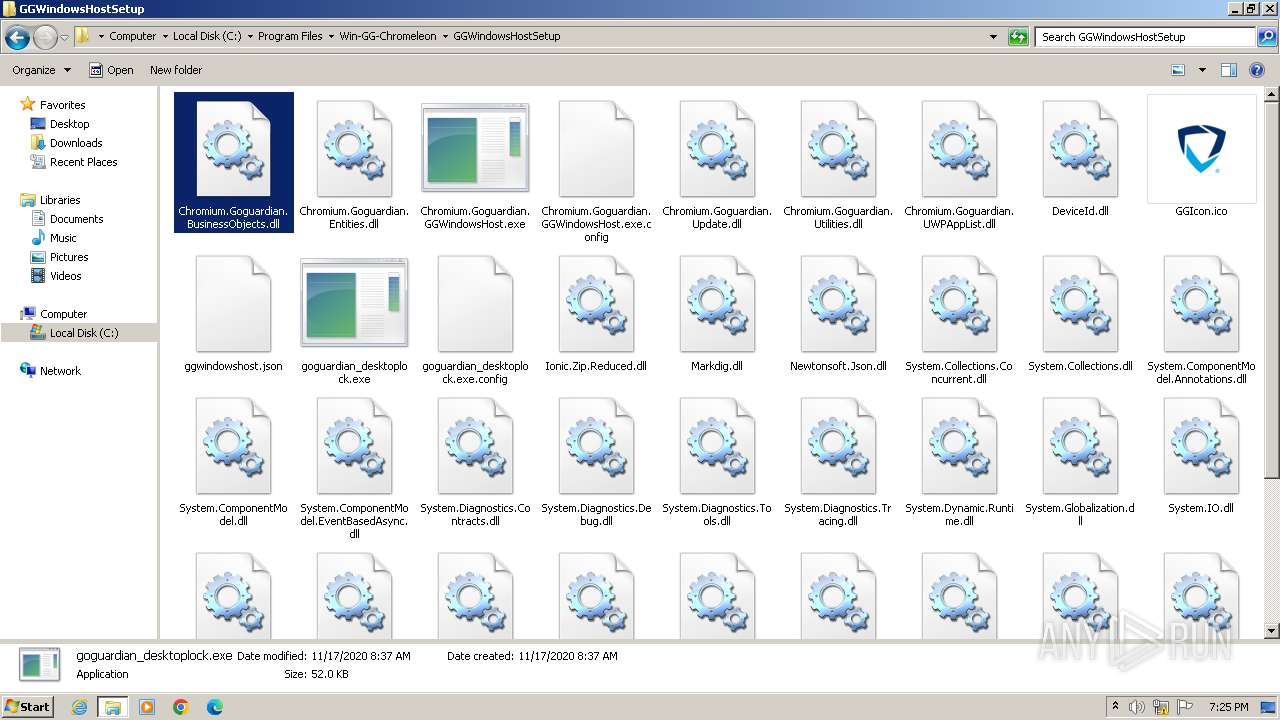Toggle the preview pane button
This screenshot has width=1280, height=720.
[1229, 70]
